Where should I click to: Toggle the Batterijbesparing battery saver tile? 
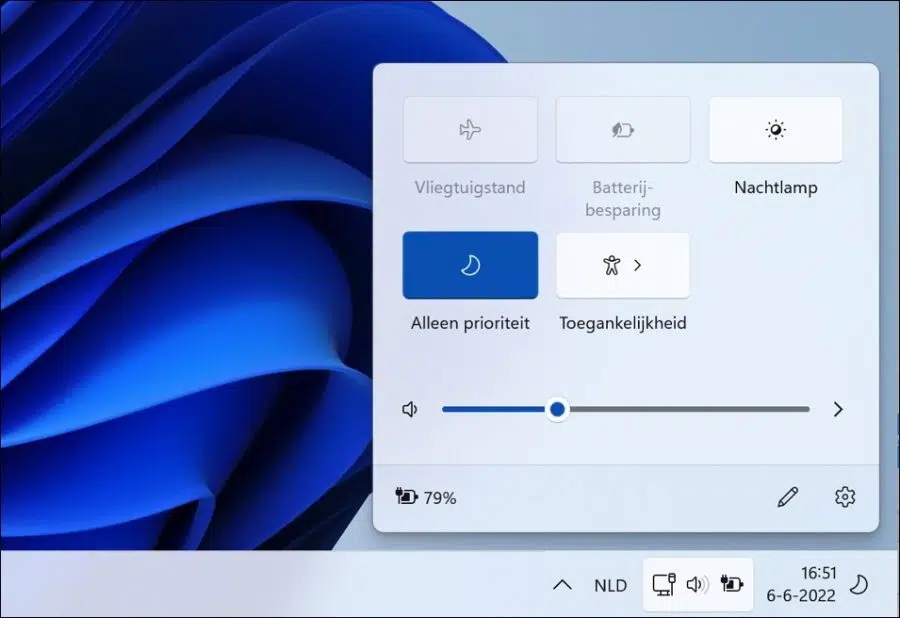click(x=623, y=130)
